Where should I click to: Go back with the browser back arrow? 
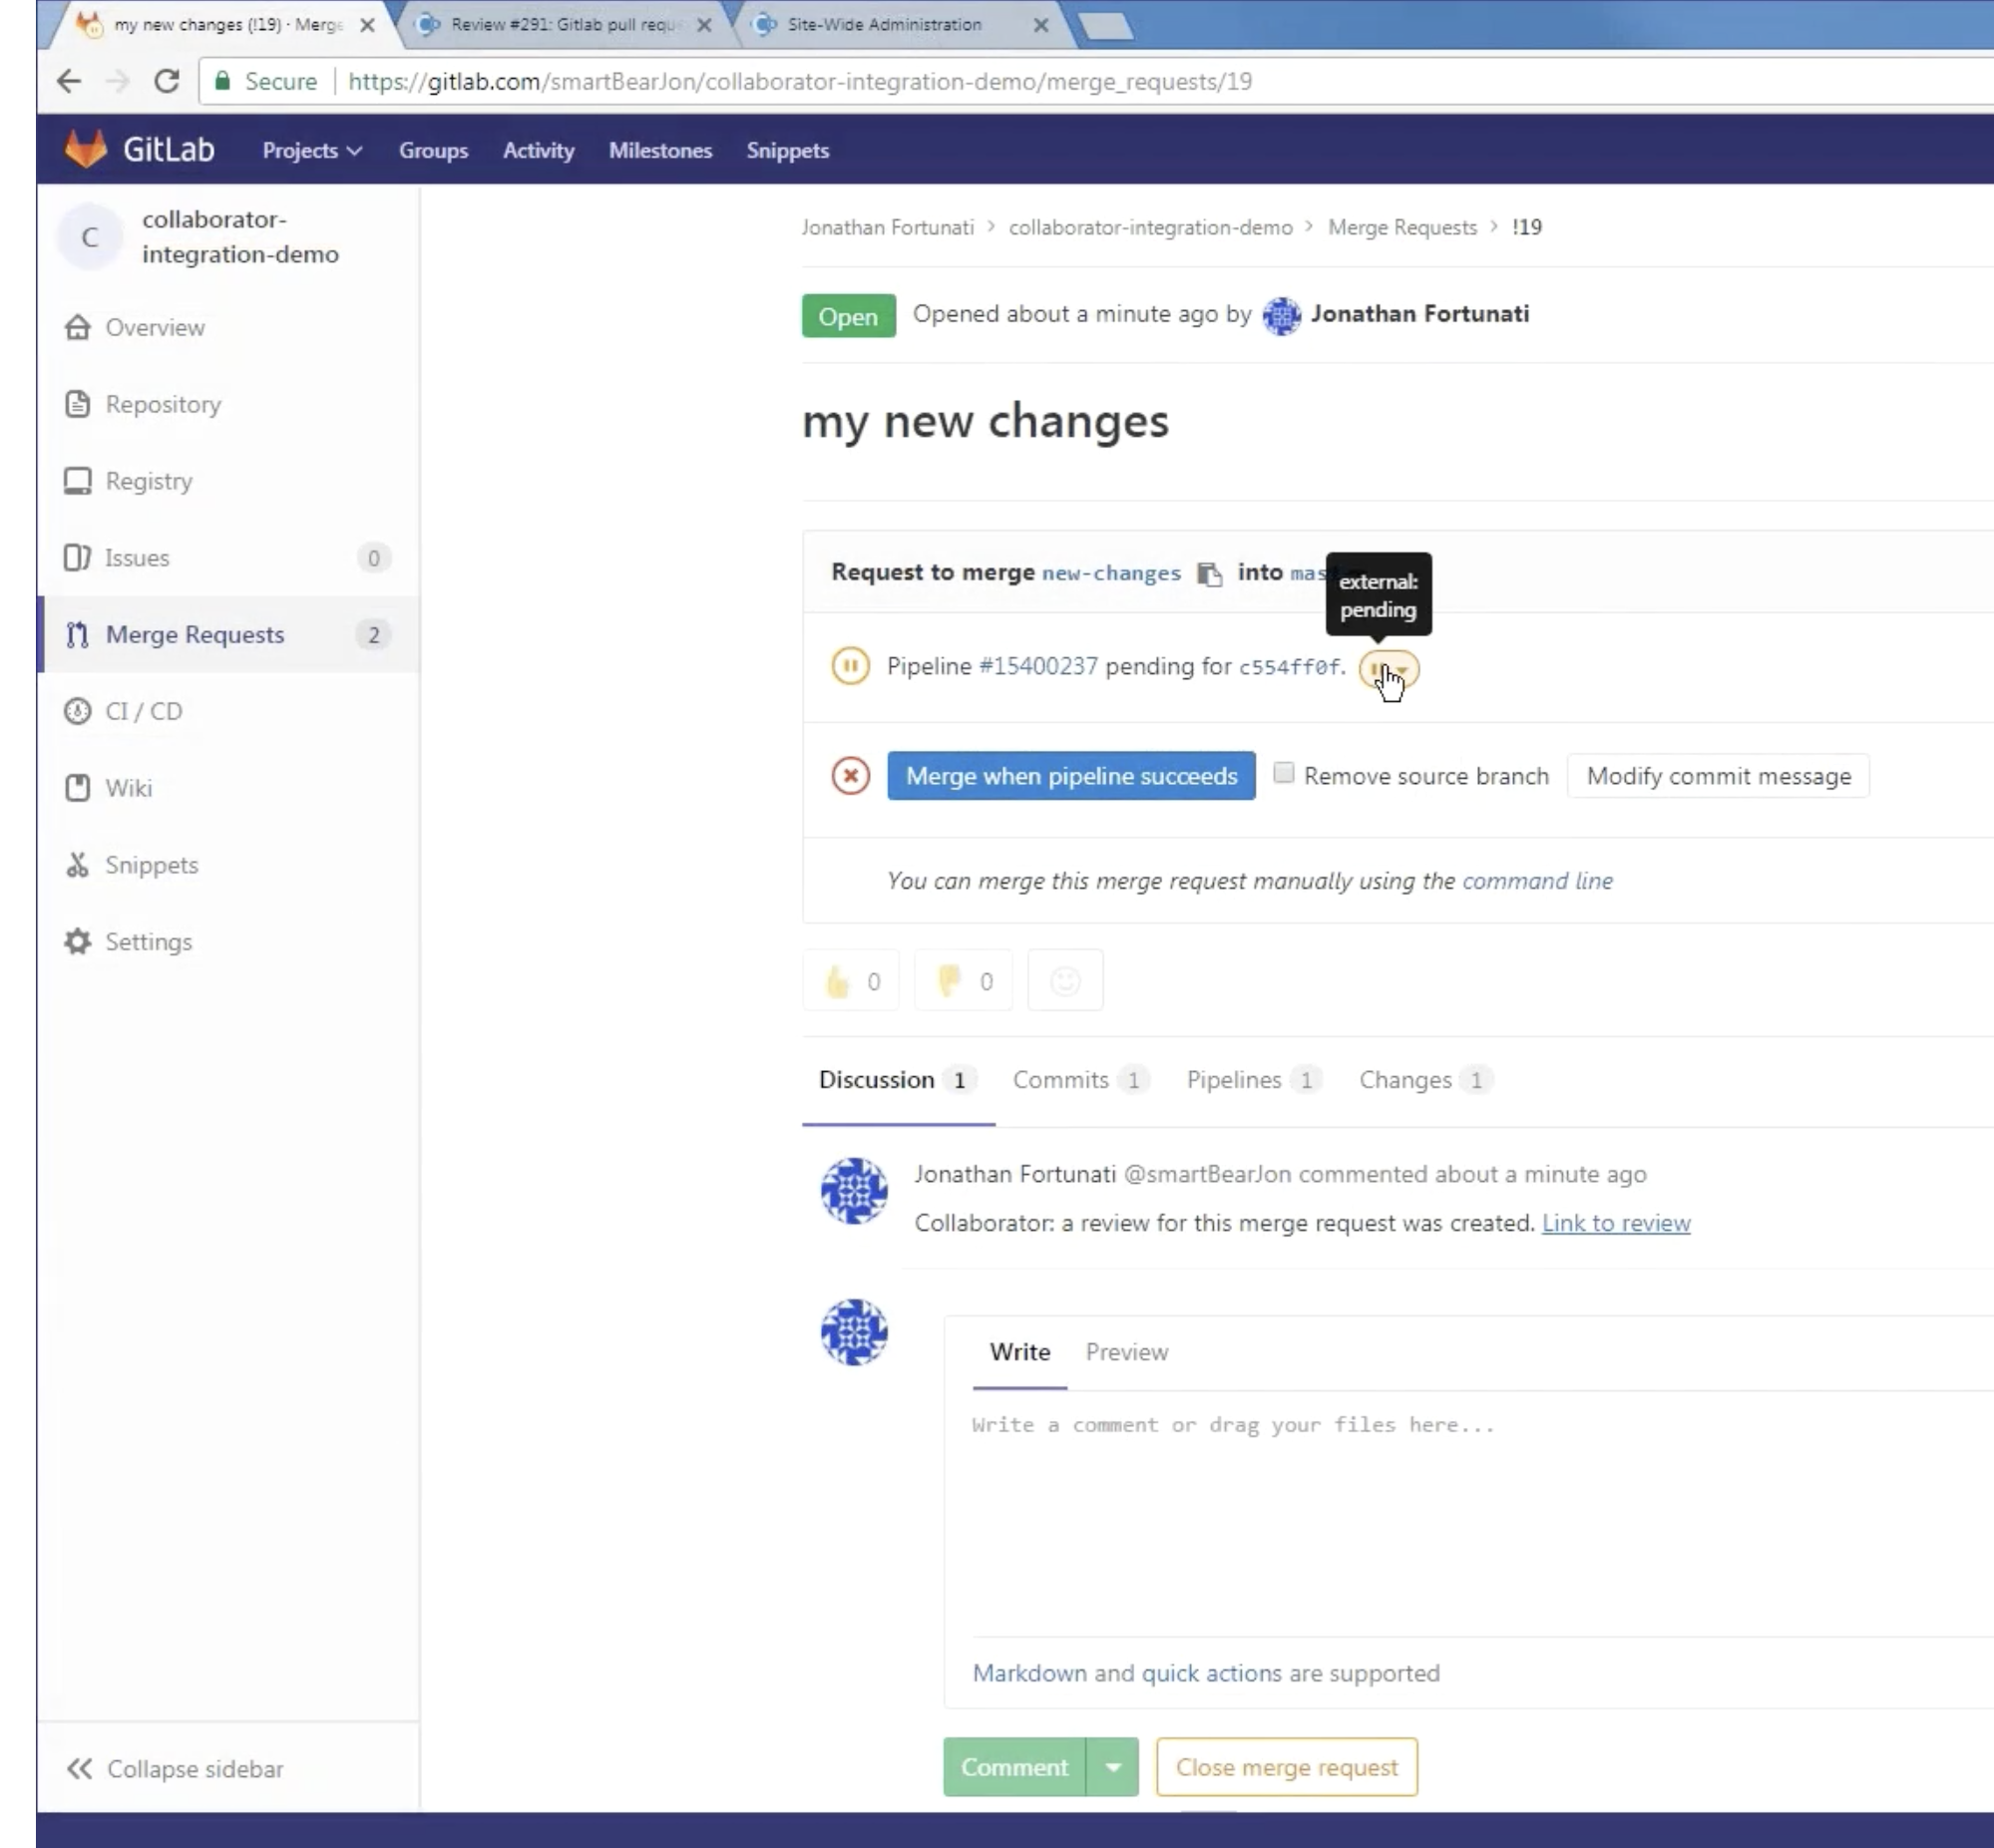pyautogui.click(x=69, y=81)
